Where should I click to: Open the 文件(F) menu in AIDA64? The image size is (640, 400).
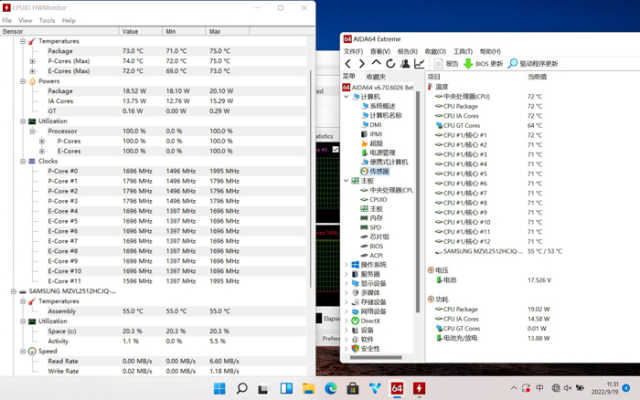click(353, 50)
